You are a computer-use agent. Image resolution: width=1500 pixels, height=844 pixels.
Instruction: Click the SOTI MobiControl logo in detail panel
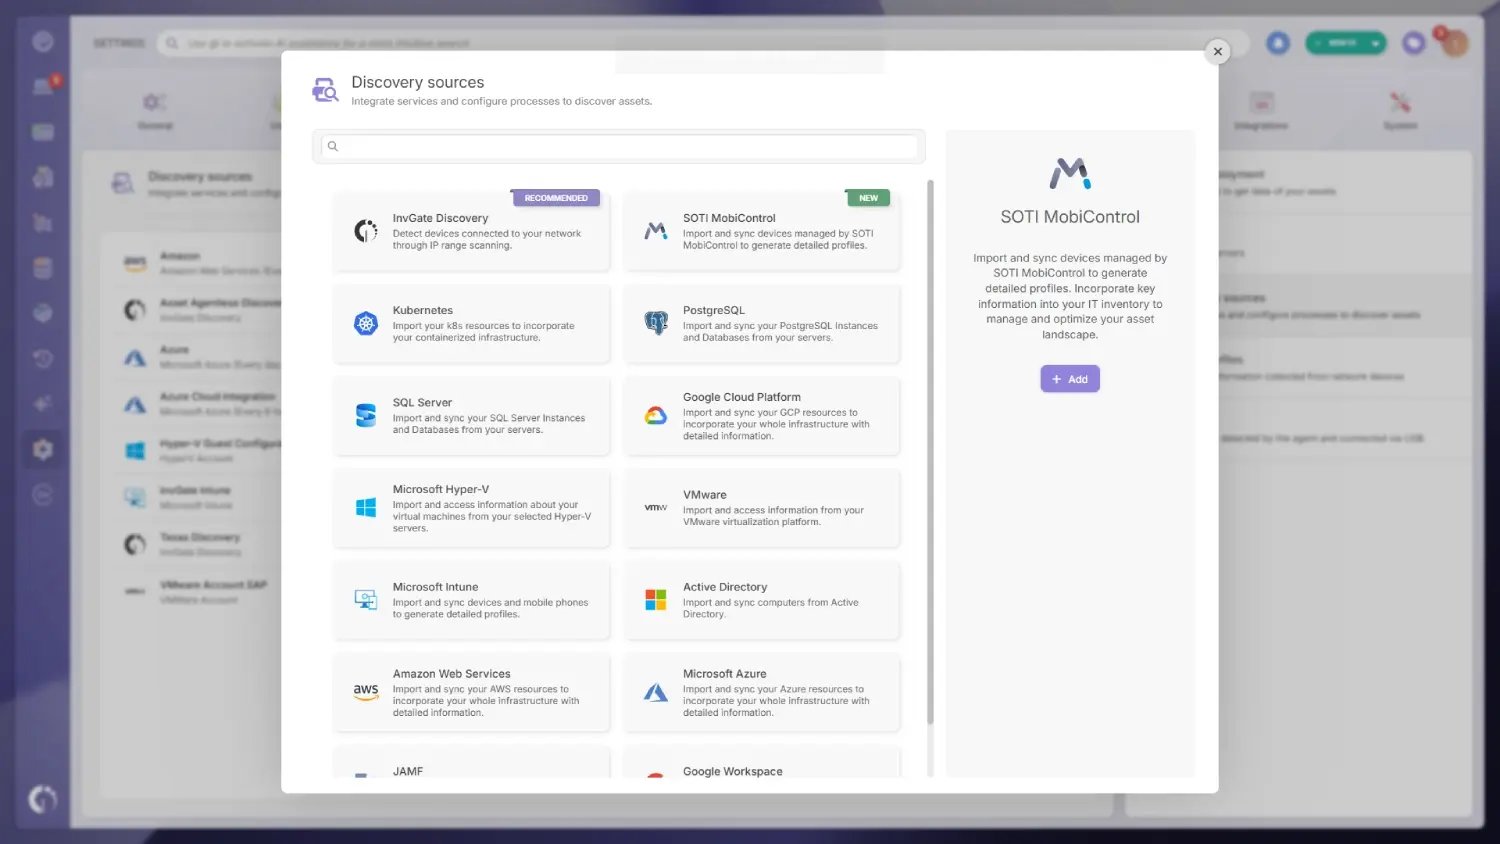tap(1070, 173)
